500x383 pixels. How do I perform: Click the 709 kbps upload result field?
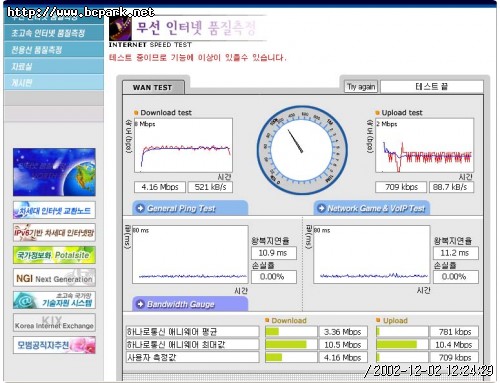point(401,187)
